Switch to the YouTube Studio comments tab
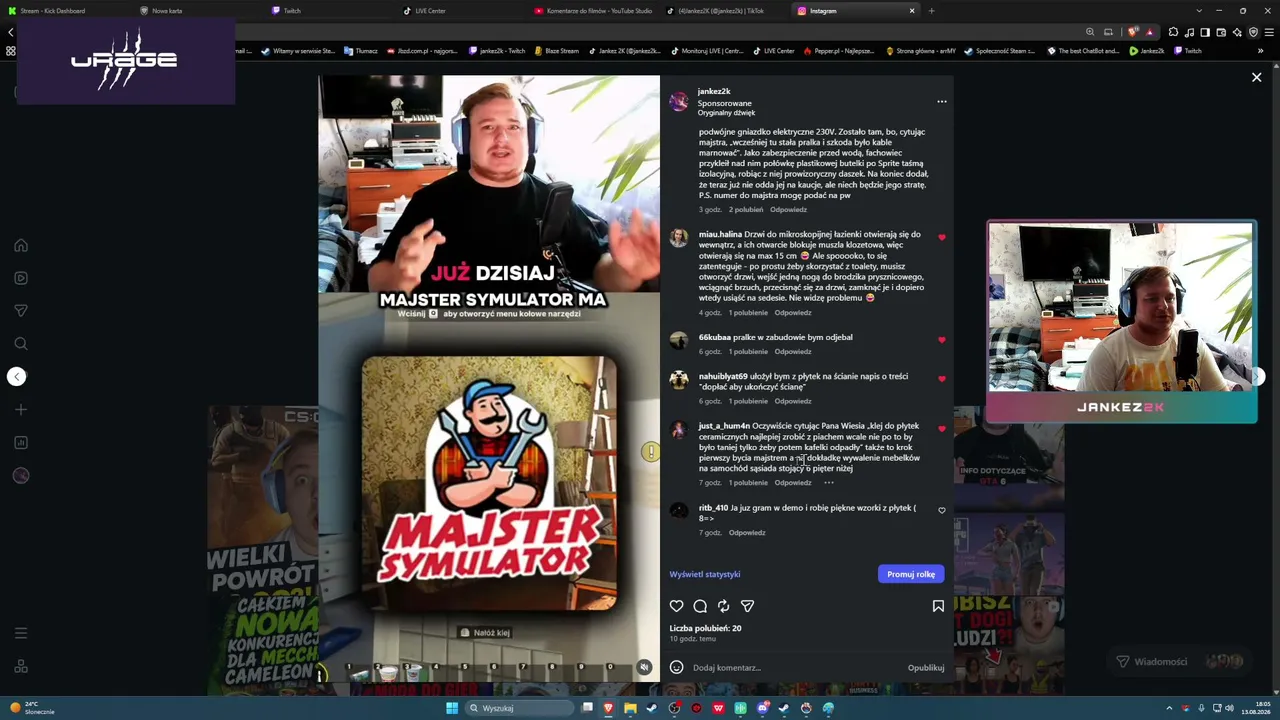This screenshot has height=720, width=1280. click(x=592, y=11)
